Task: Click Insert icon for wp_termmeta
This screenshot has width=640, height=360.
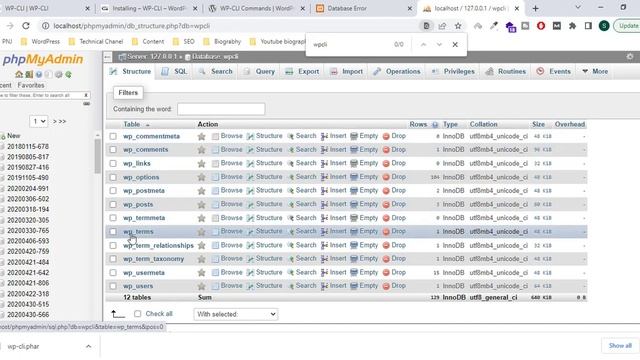Action: tap(324, 218)
